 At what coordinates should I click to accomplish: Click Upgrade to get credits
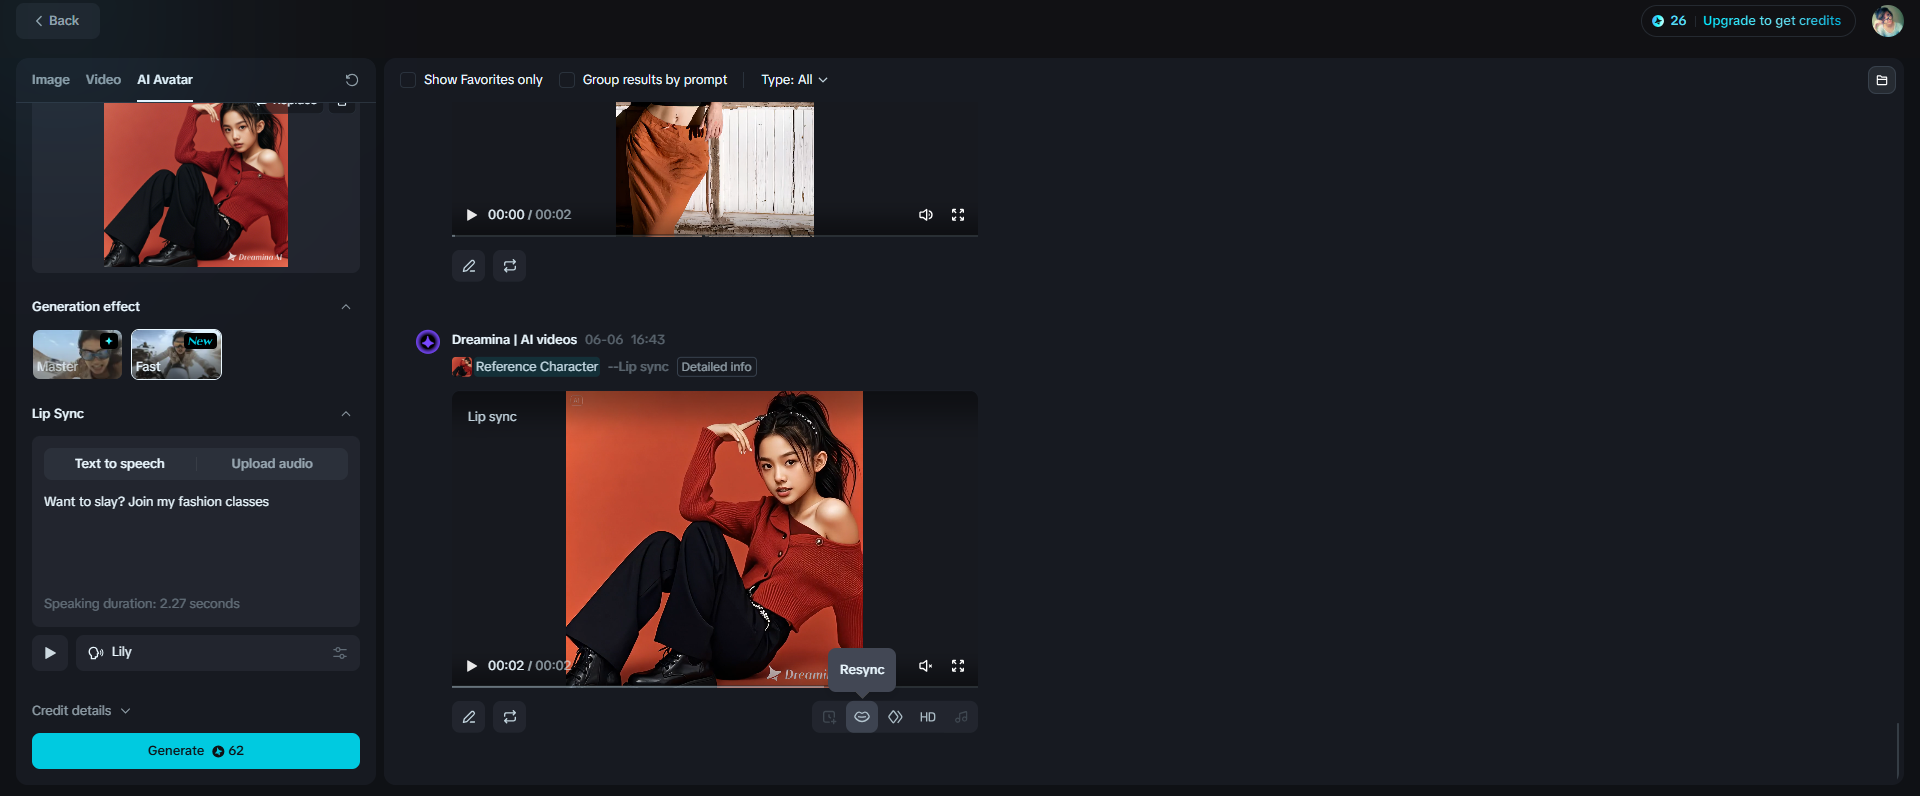[x=1772, y=21]
